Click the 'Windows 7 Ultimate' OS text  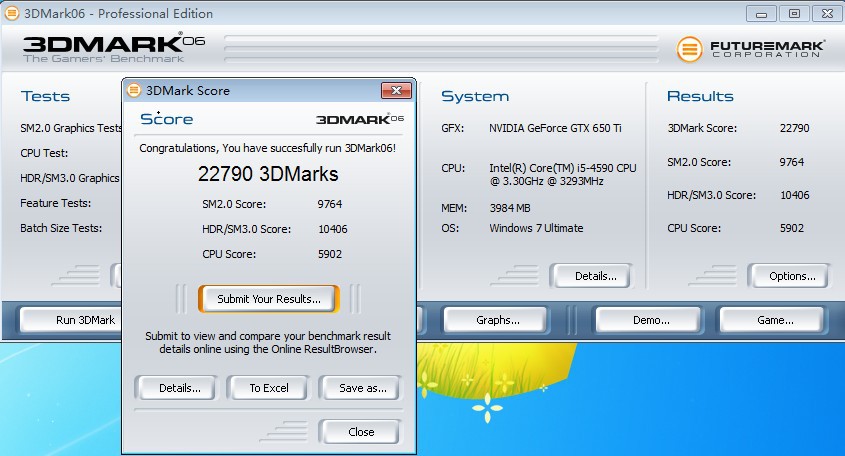[x=536, y=228]
